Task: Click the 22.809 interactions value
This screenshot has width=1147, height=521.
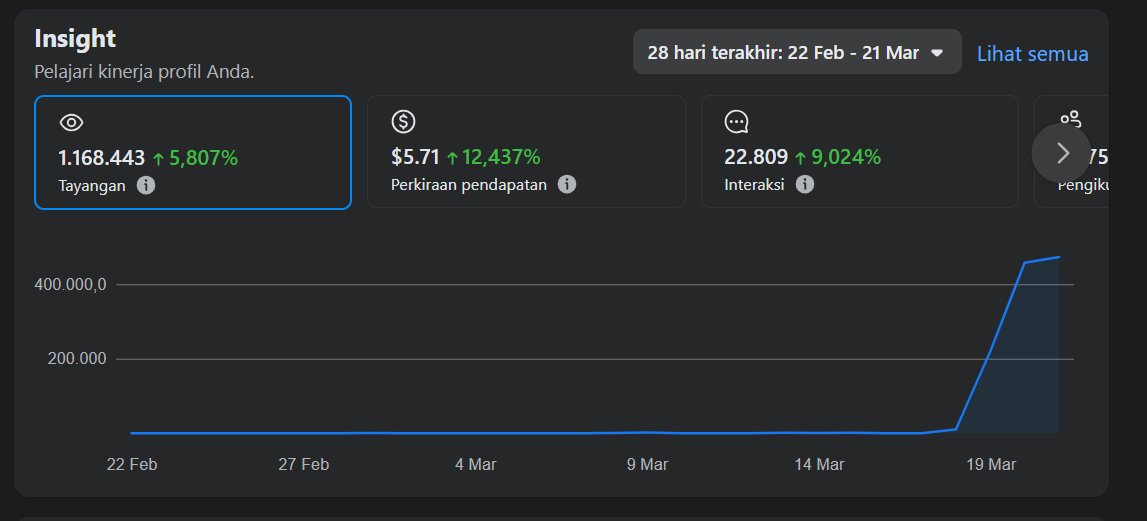Action: click(x=756, y=157)
